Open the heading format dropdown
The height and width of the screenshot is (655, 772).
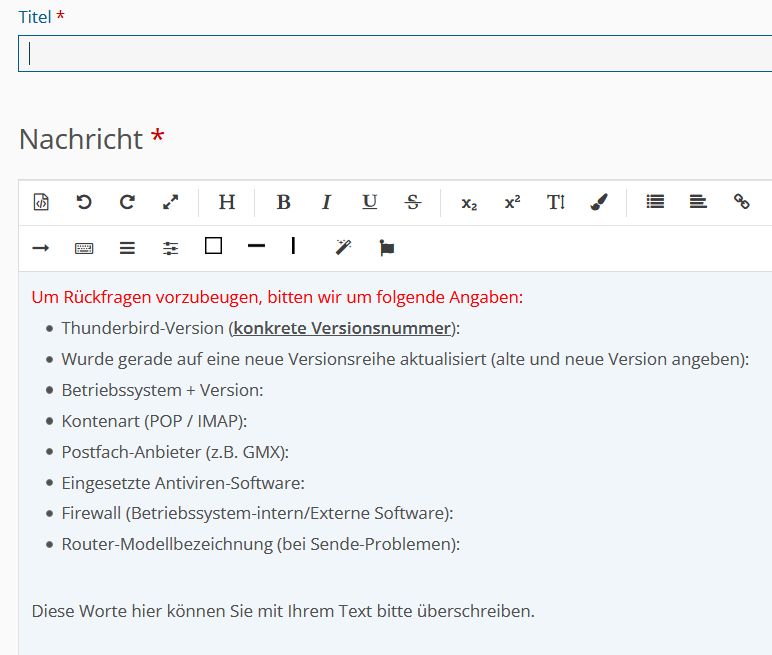tap(227, 202)
